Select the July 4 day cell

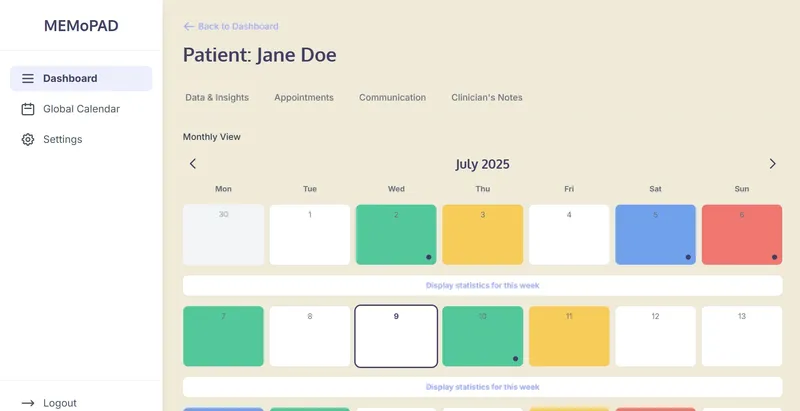[569, 235]
